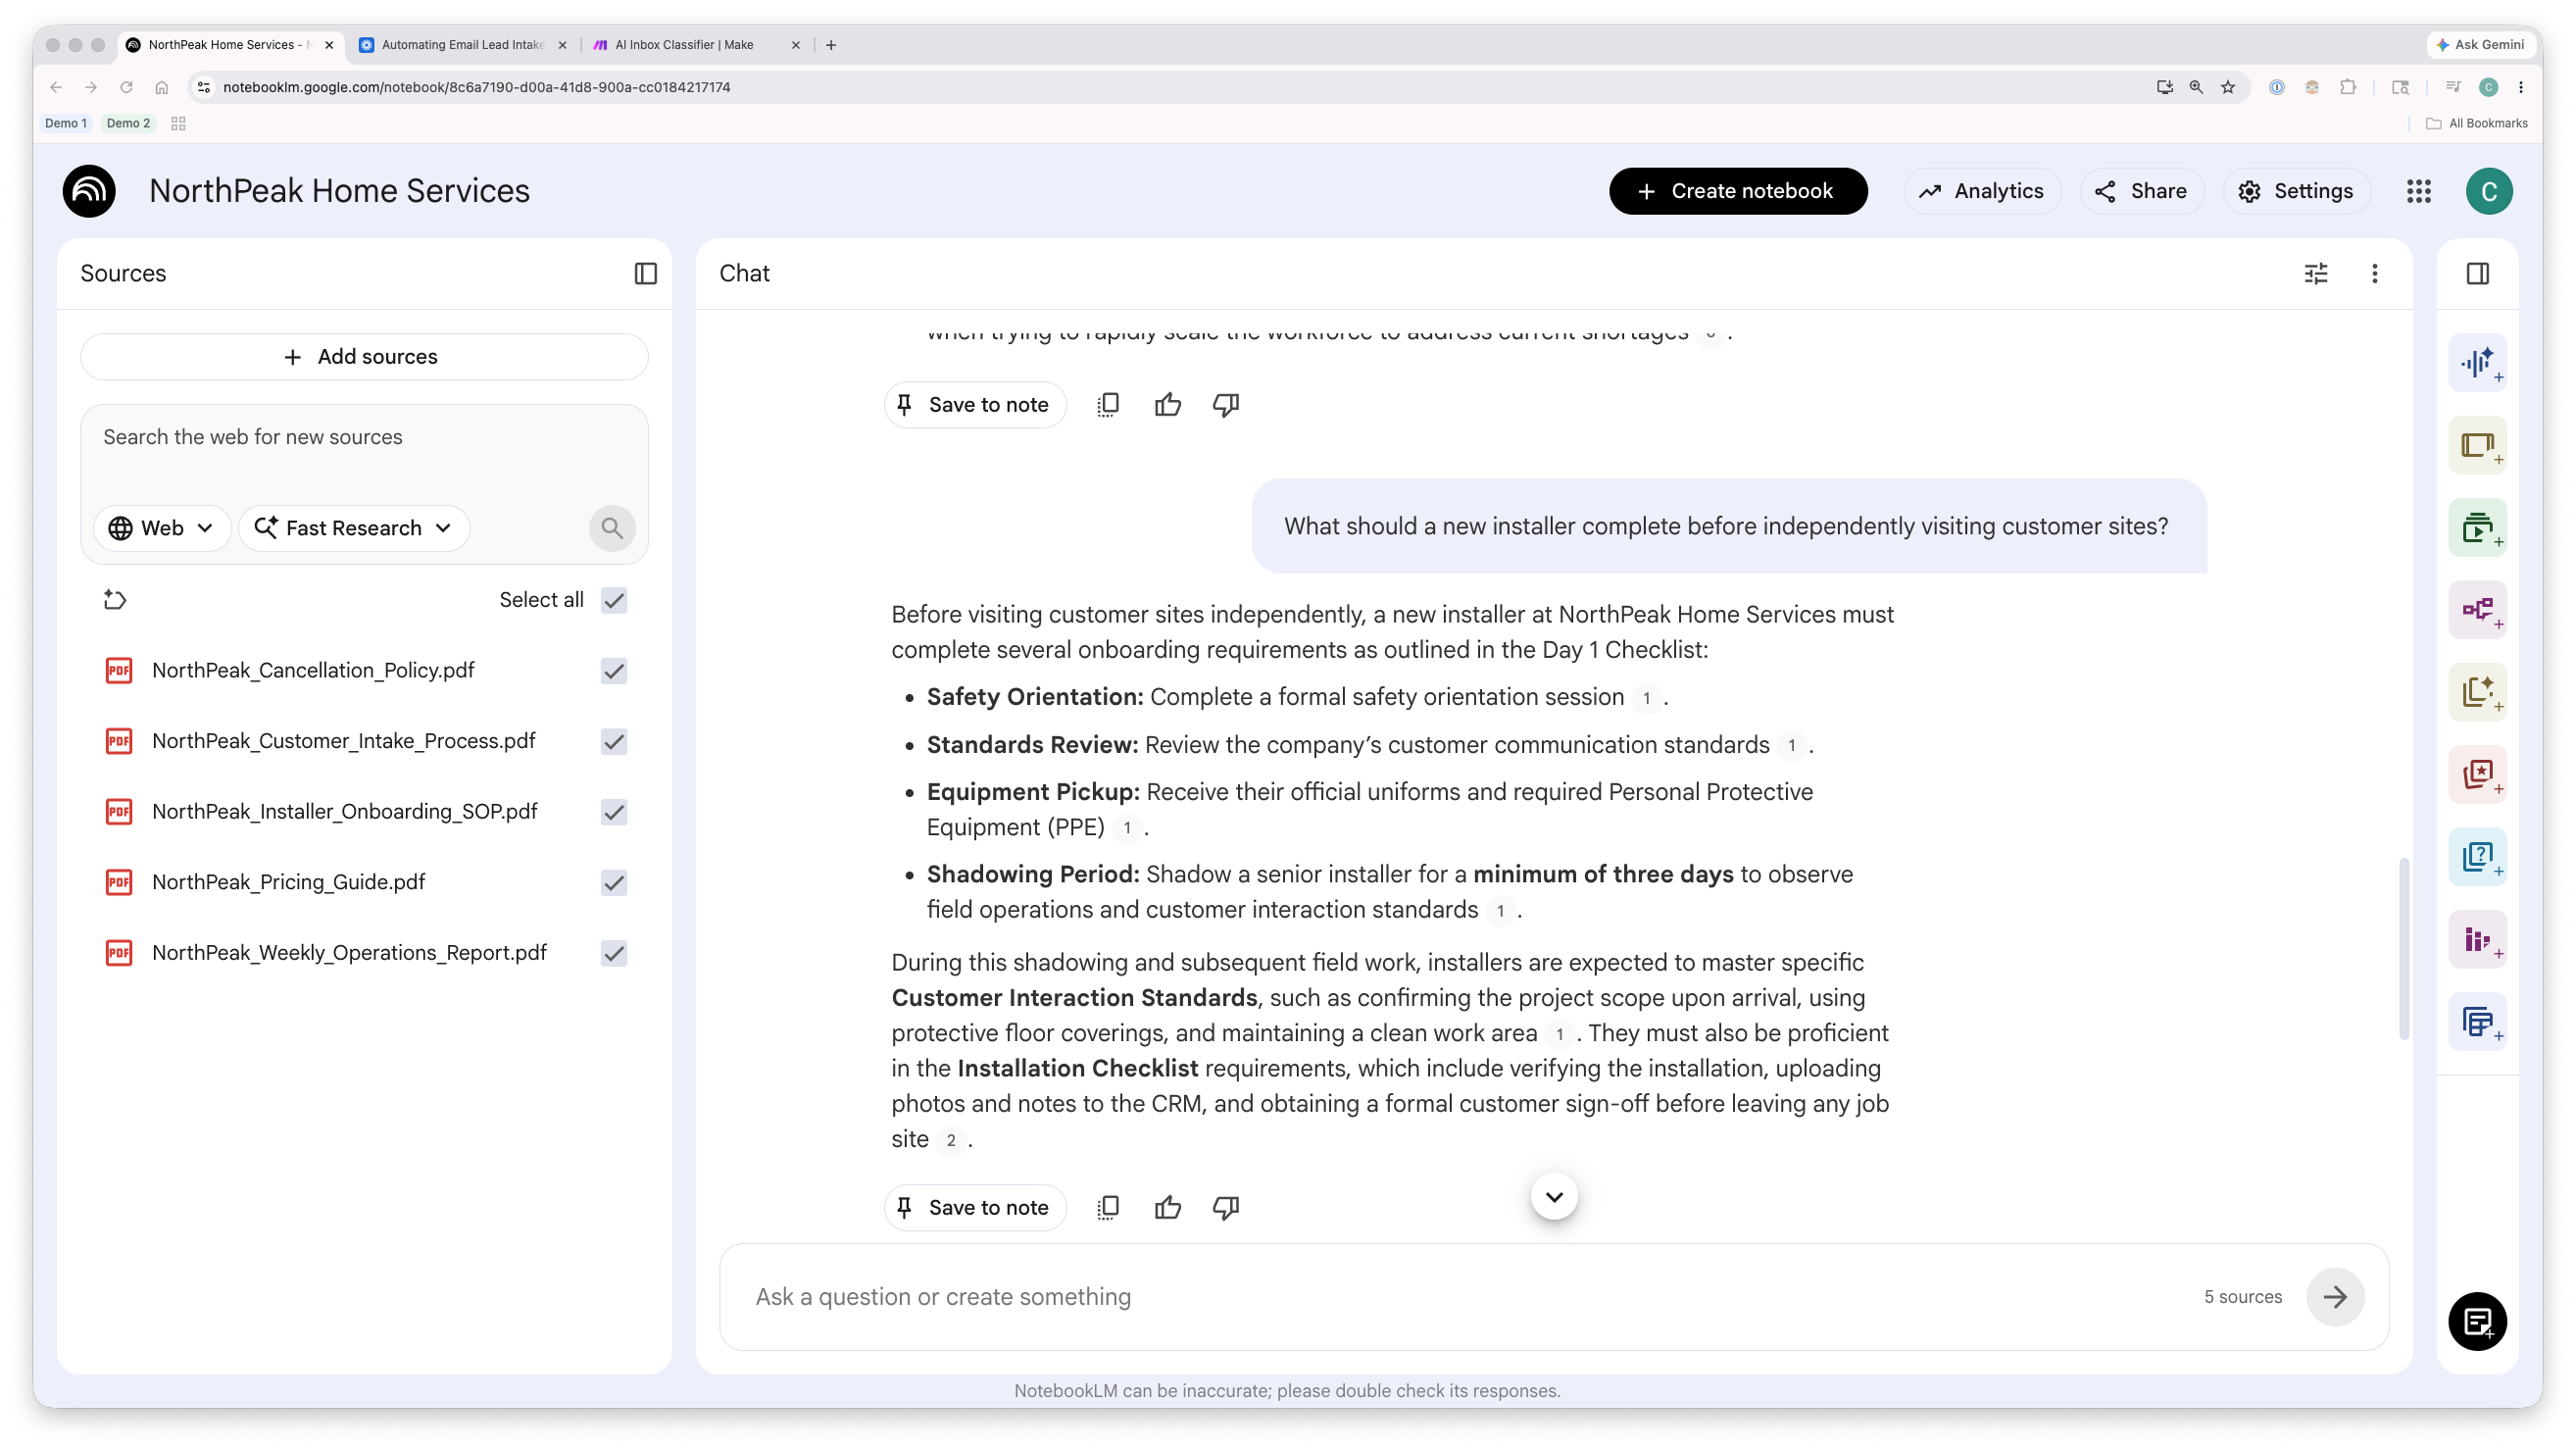The image size is (2576, 1449).
Task: Bookmark this page with the star icon
Action: 2228,87
